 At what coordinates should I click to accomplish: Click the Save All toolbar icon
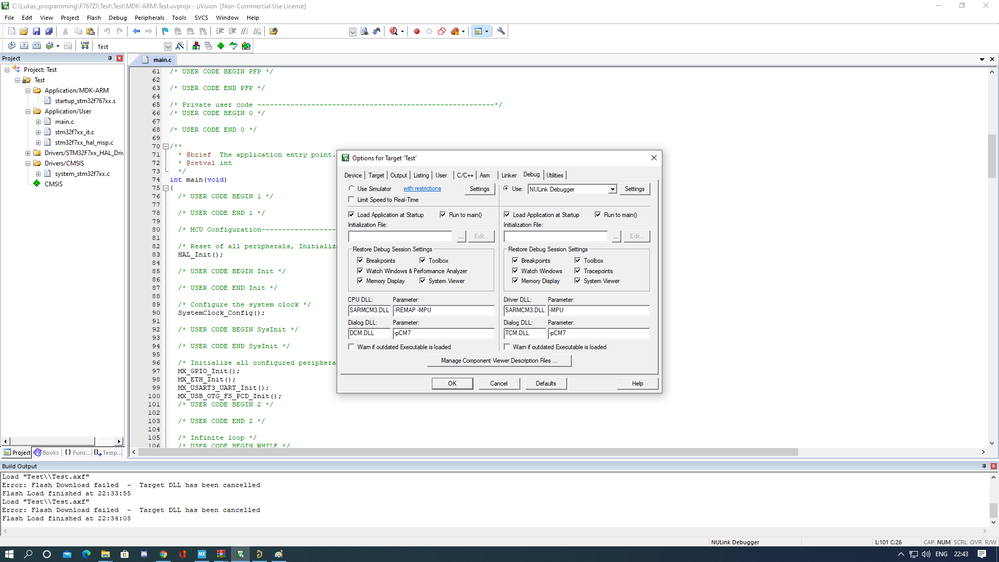[48, 31]
